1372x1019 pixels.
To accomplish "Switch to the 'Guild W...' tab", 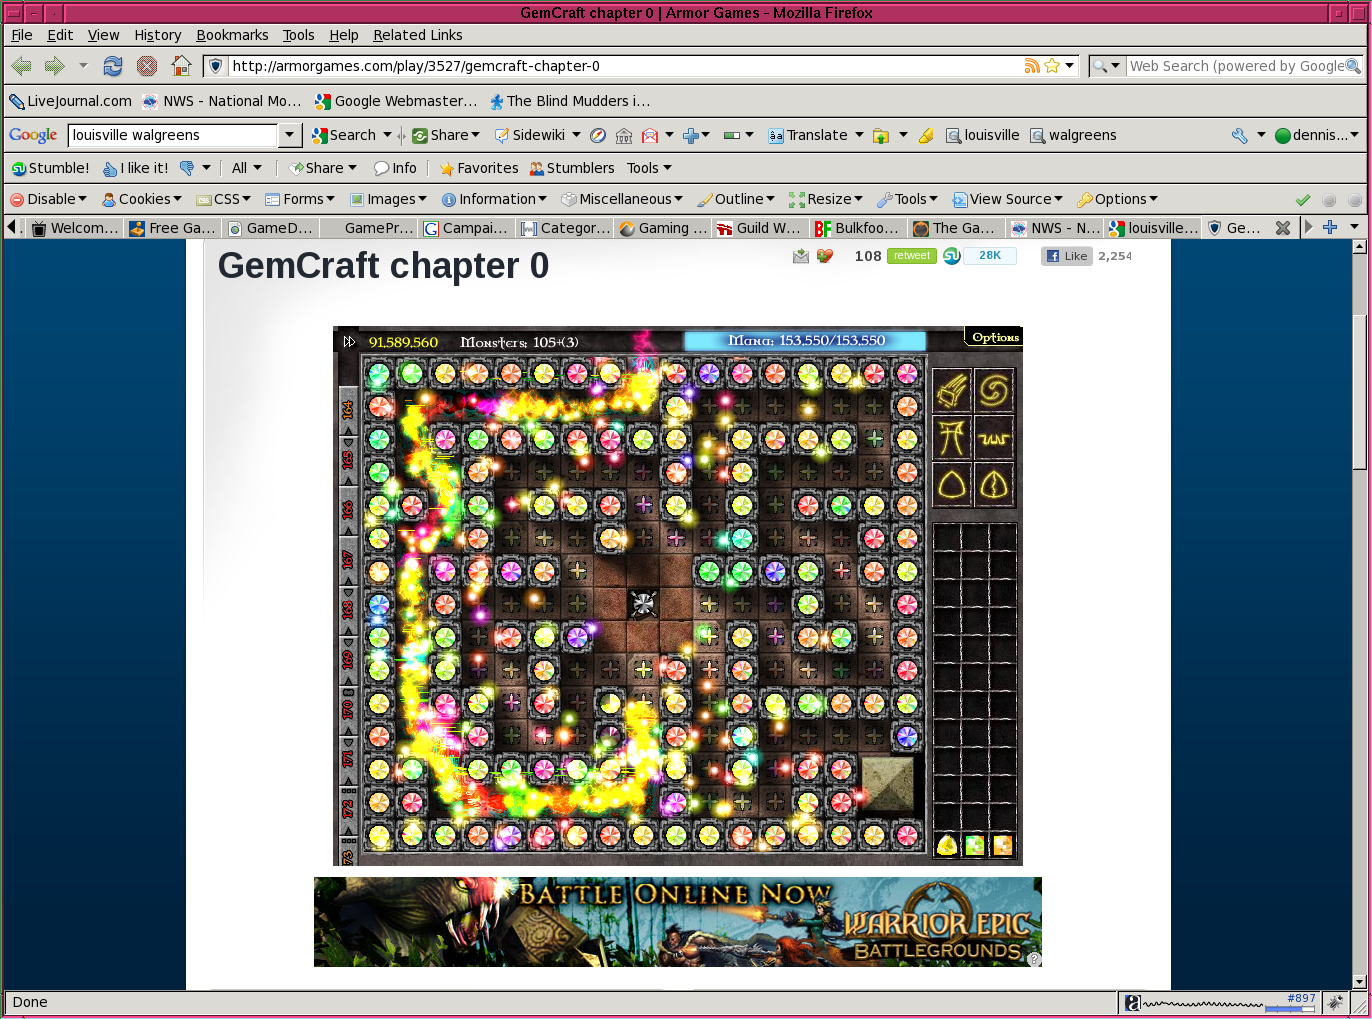I will [x=759, y=228].
